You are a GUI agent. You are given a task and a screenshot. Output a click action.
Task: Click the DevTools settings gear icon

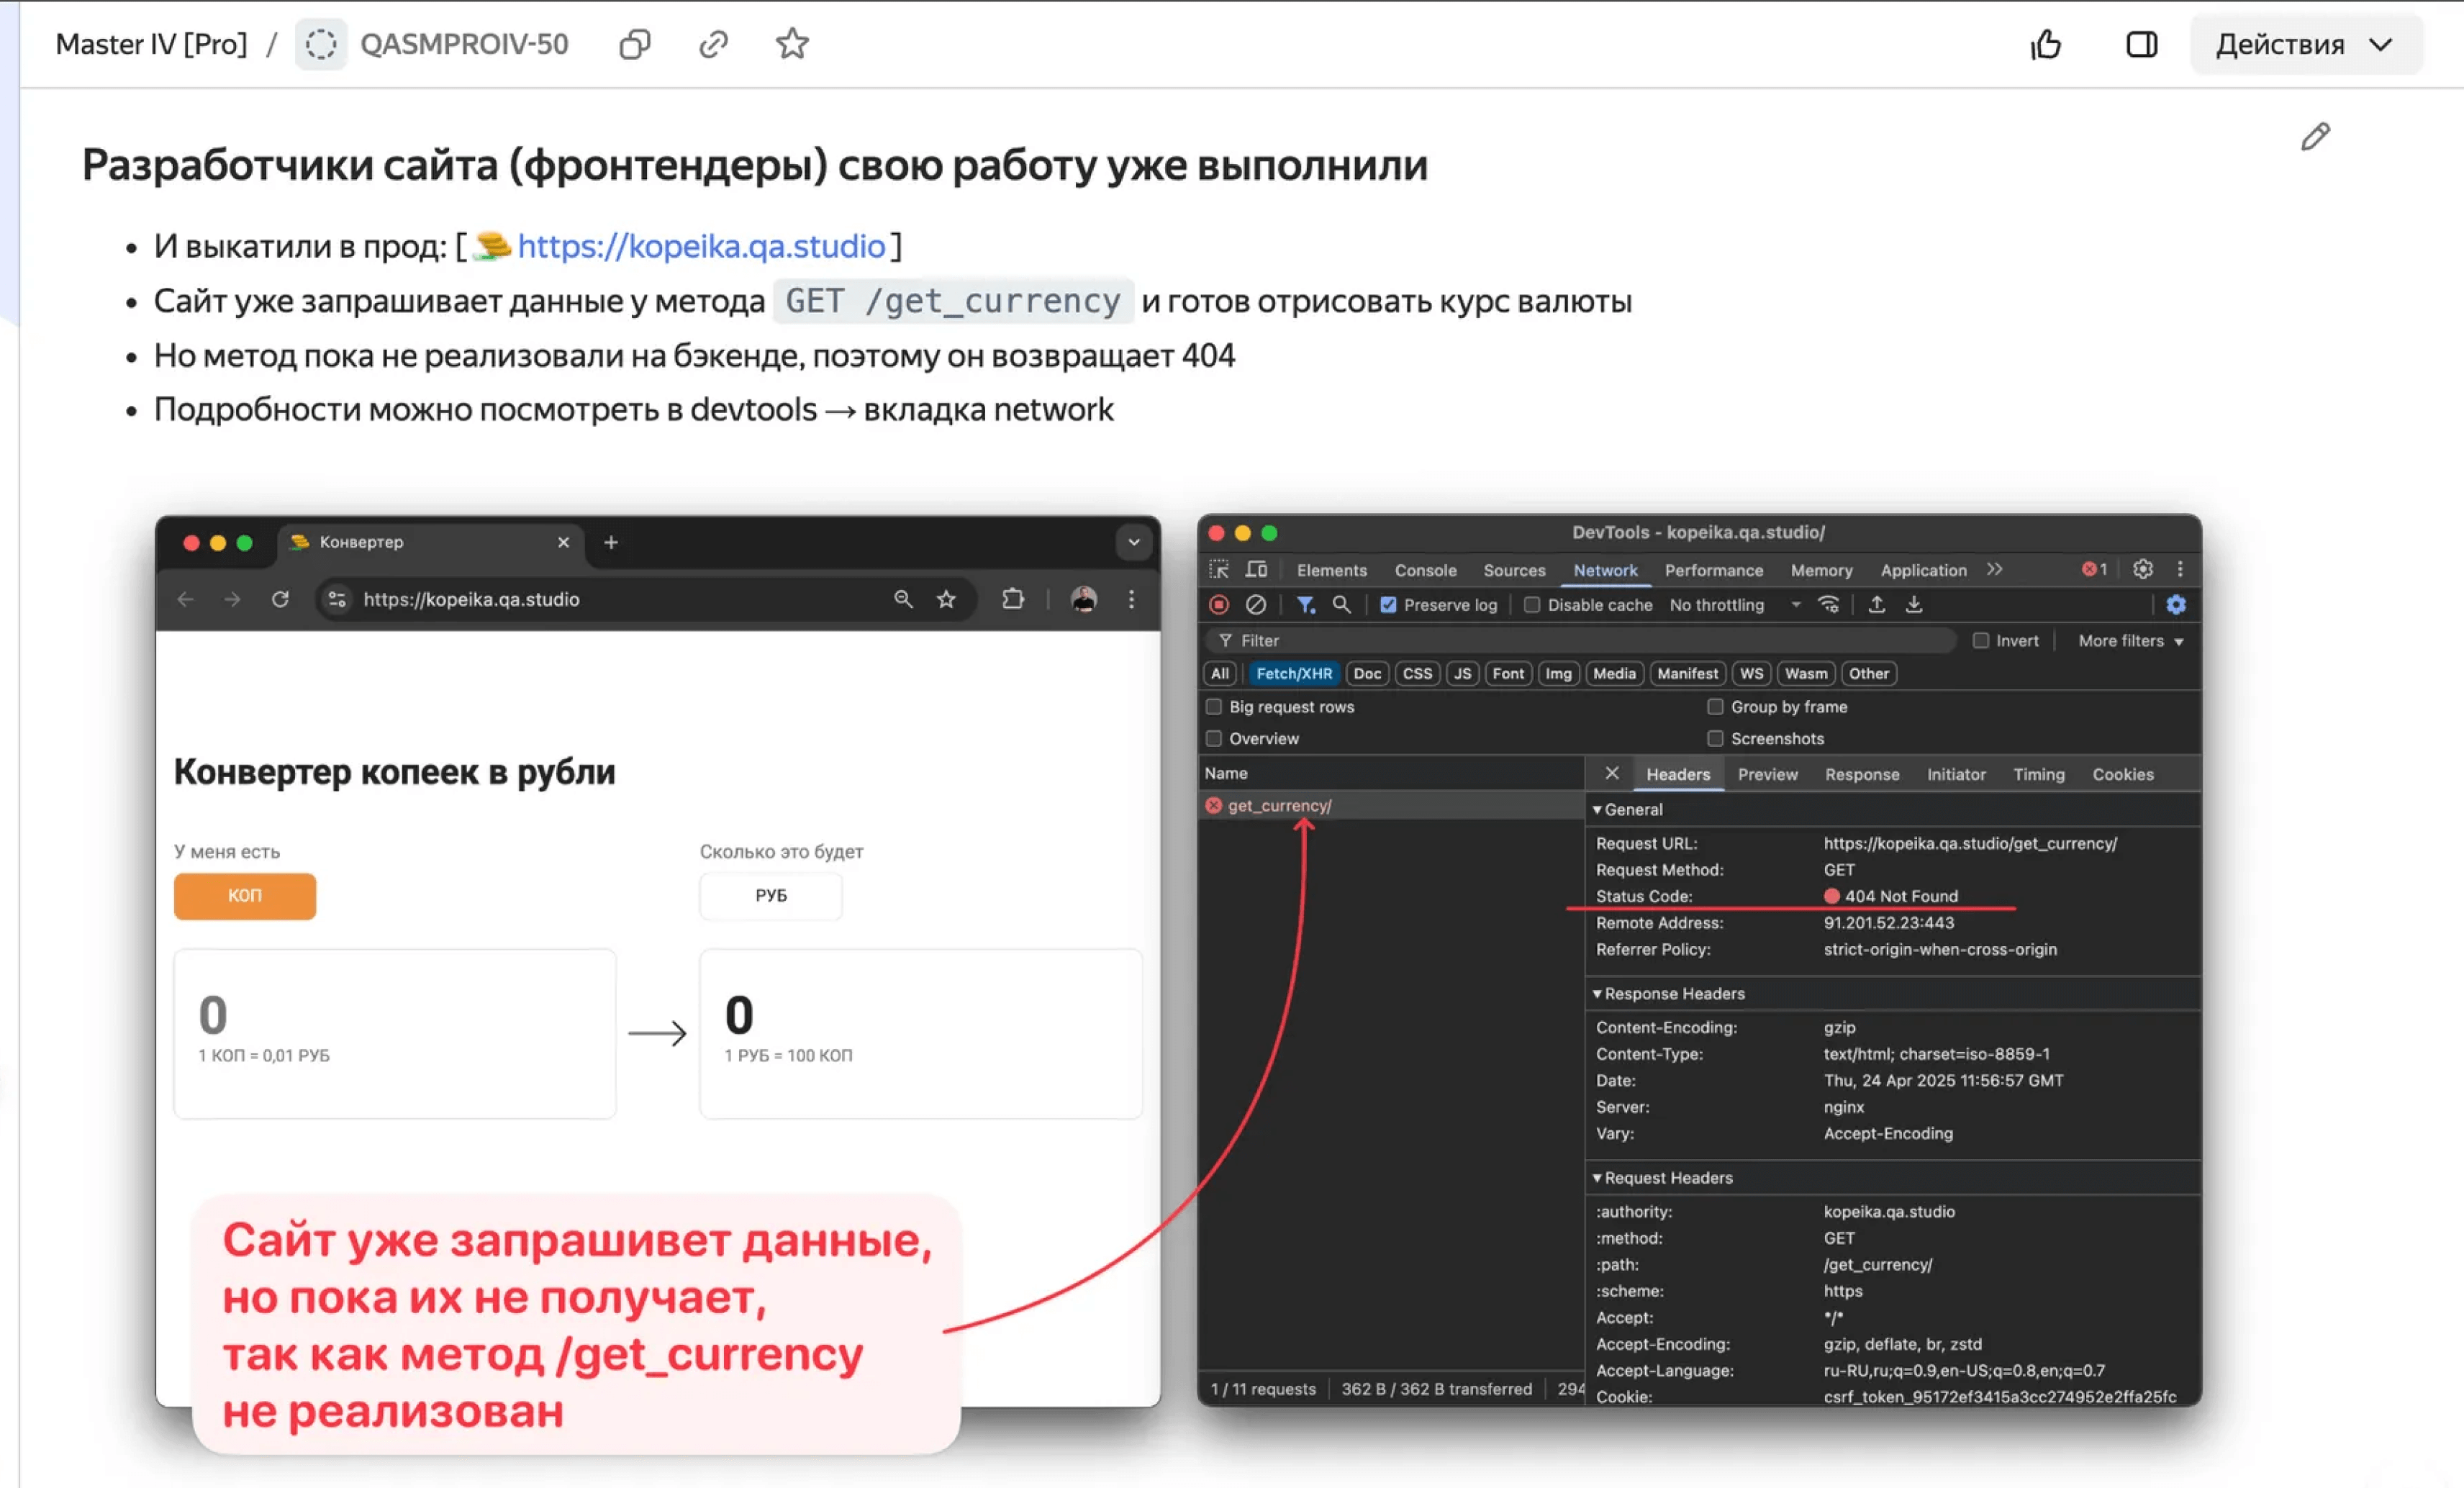(2142, 569)
